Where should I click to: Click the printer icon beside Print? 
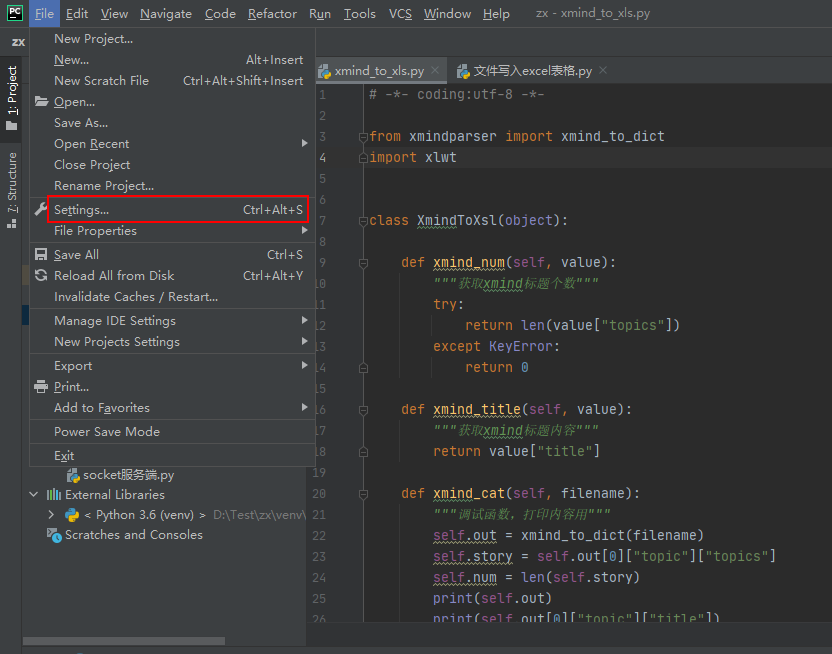(42, 386)
